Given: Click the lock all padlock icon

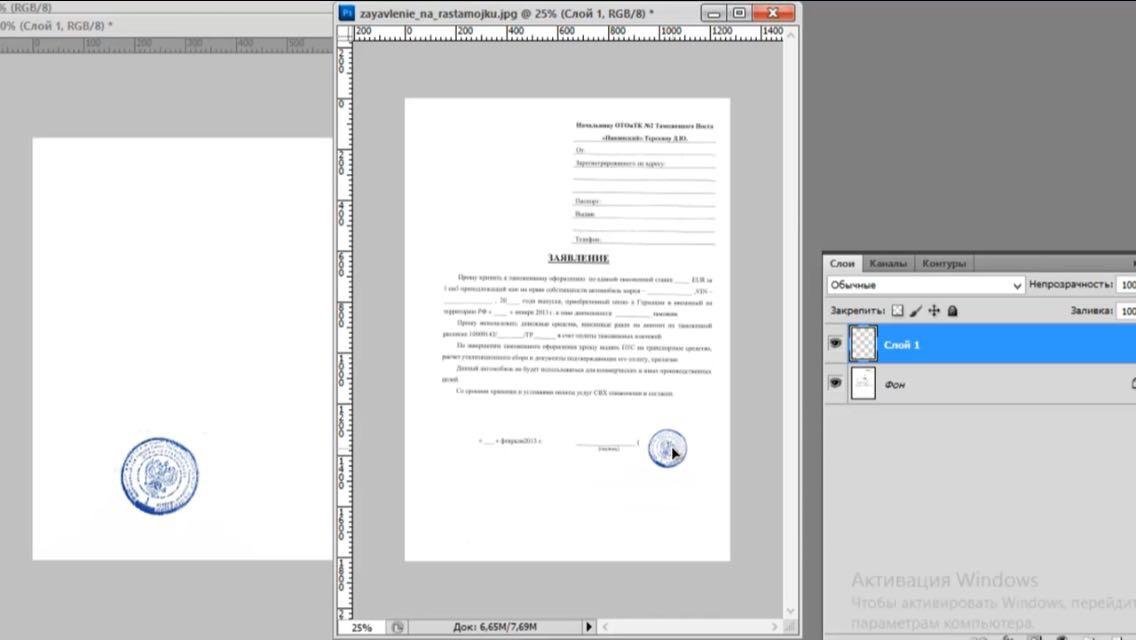Looking at the screenshot, I should tap(953, 310).
